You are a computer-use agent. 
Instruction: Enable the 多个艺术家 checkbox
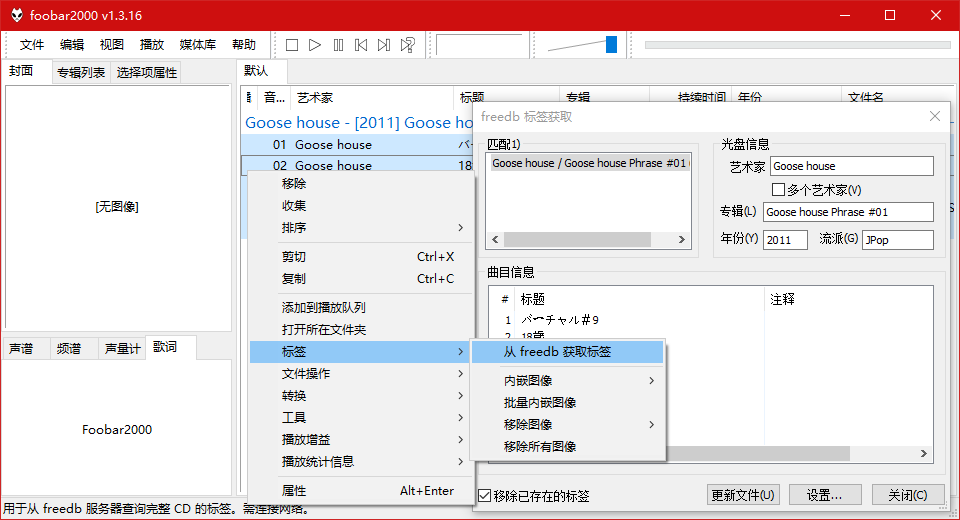[779, 189]
